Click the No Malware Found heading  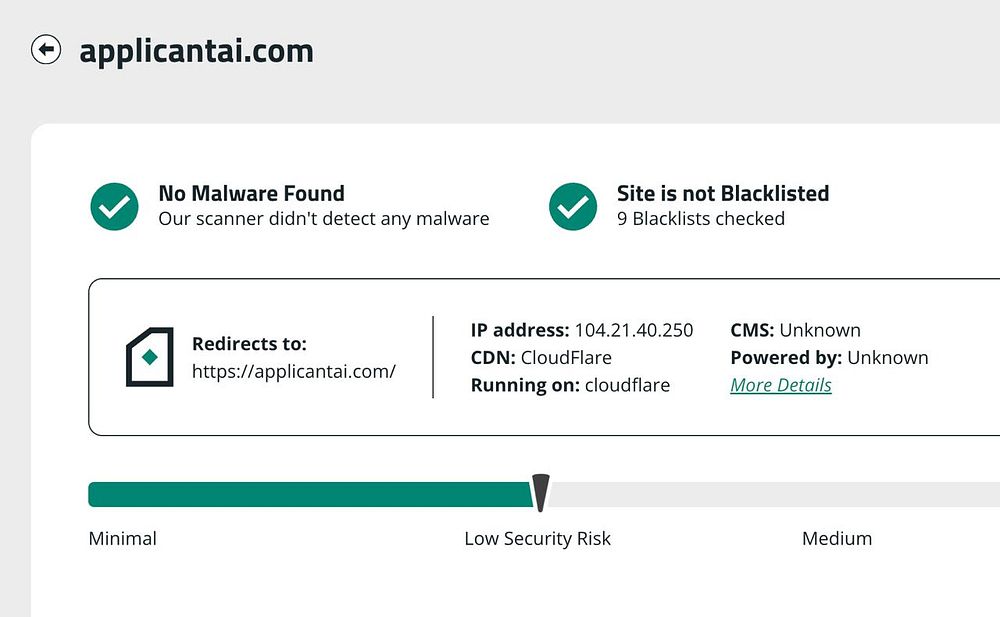(251, 193)
